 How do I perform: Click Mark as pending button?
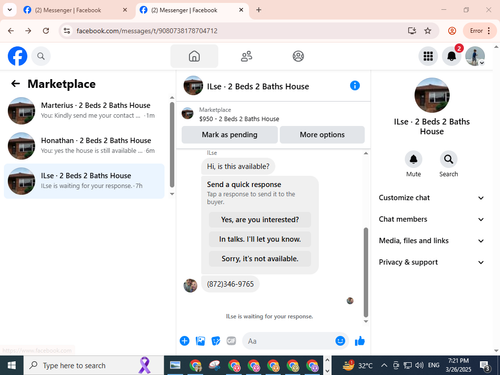pyautogui.click(x=229, y=135)
